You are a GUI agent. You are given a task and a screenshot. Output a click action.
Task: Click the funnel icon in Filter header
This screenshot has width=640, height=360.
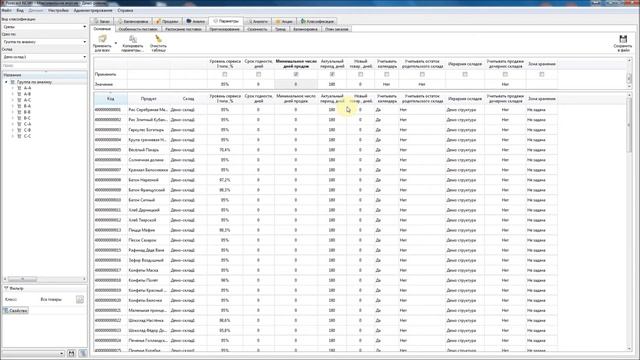(6, 288)
